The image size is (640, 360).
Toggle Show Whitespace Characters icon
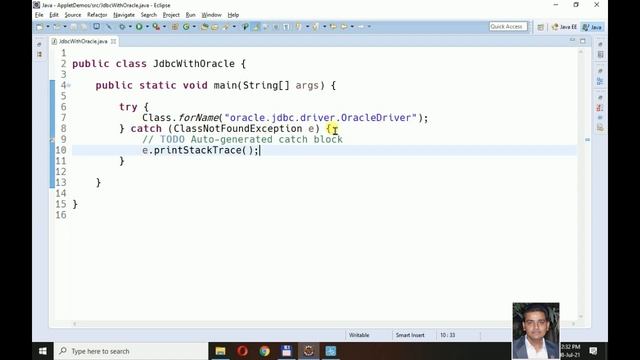[x=286, y=27]
